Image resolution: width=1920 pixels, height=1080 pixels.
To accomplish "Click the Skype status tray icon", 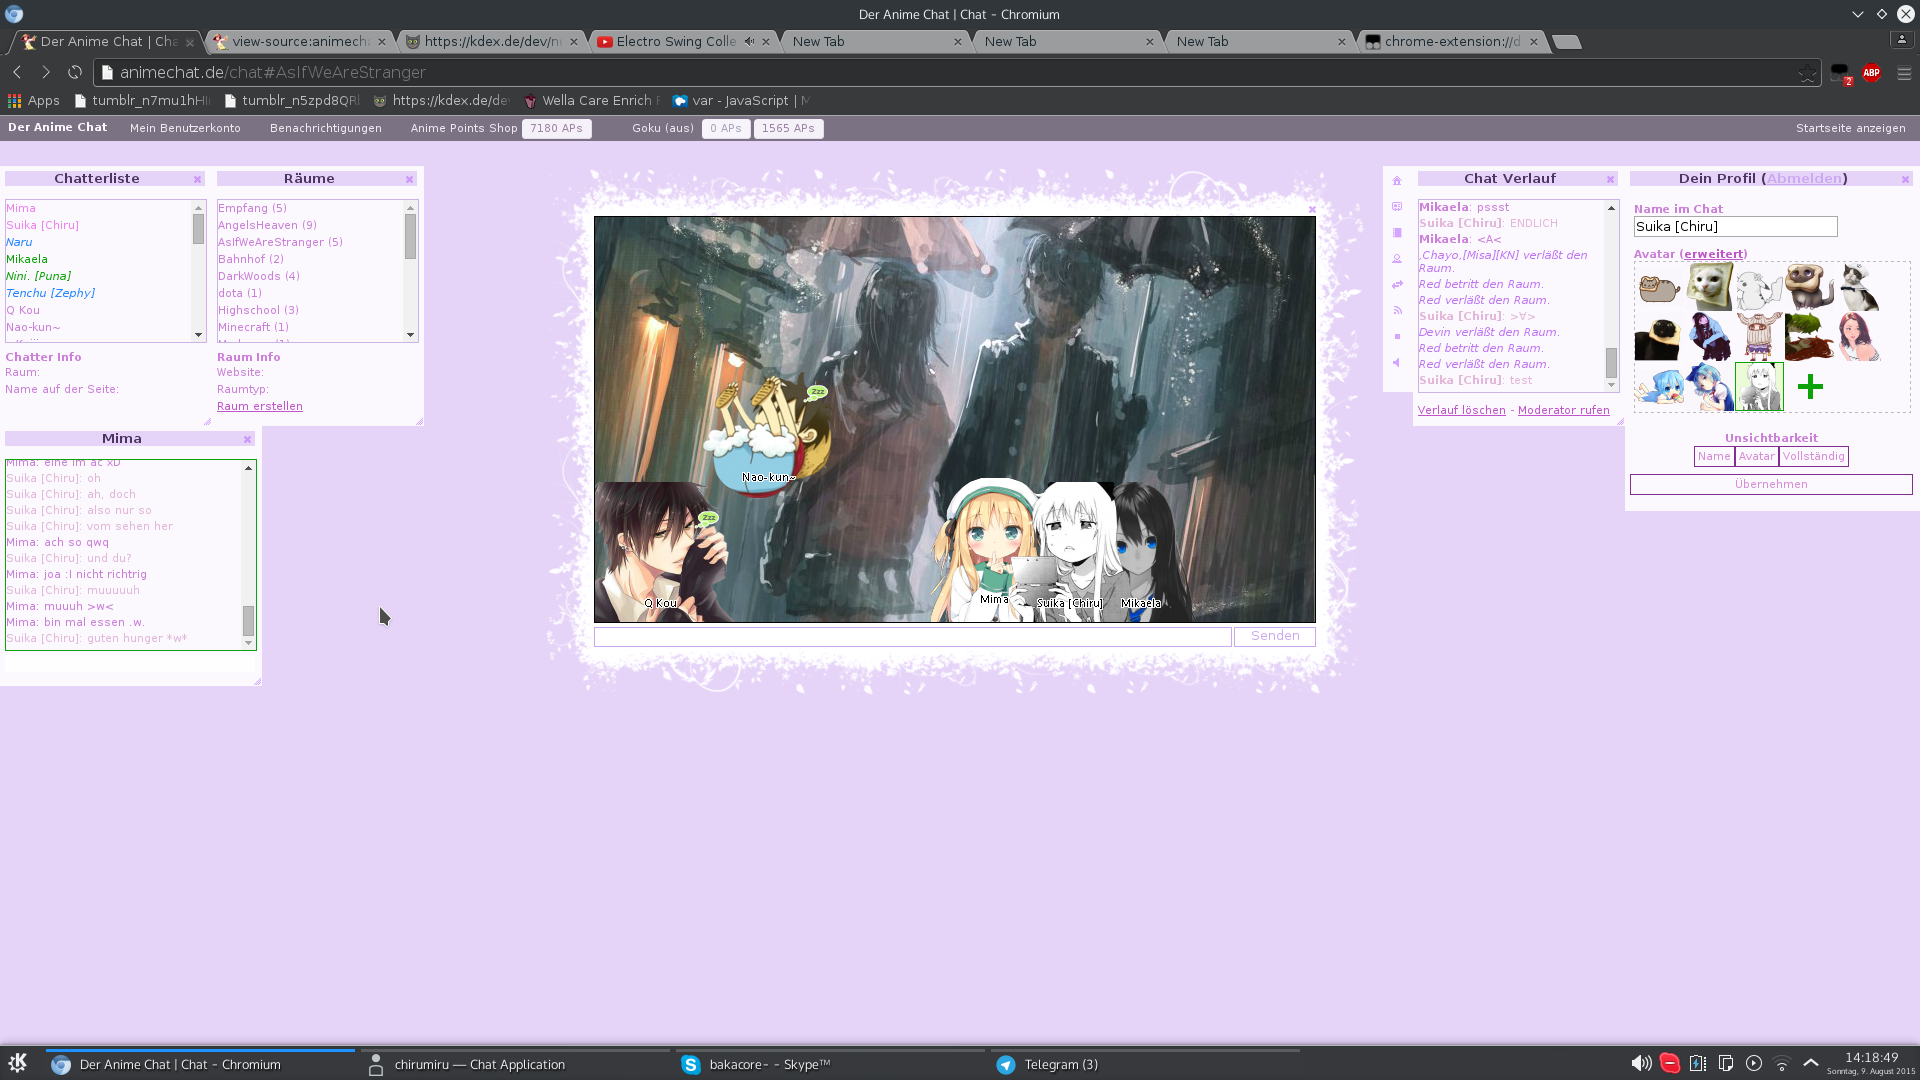I will point(1670,1064).
